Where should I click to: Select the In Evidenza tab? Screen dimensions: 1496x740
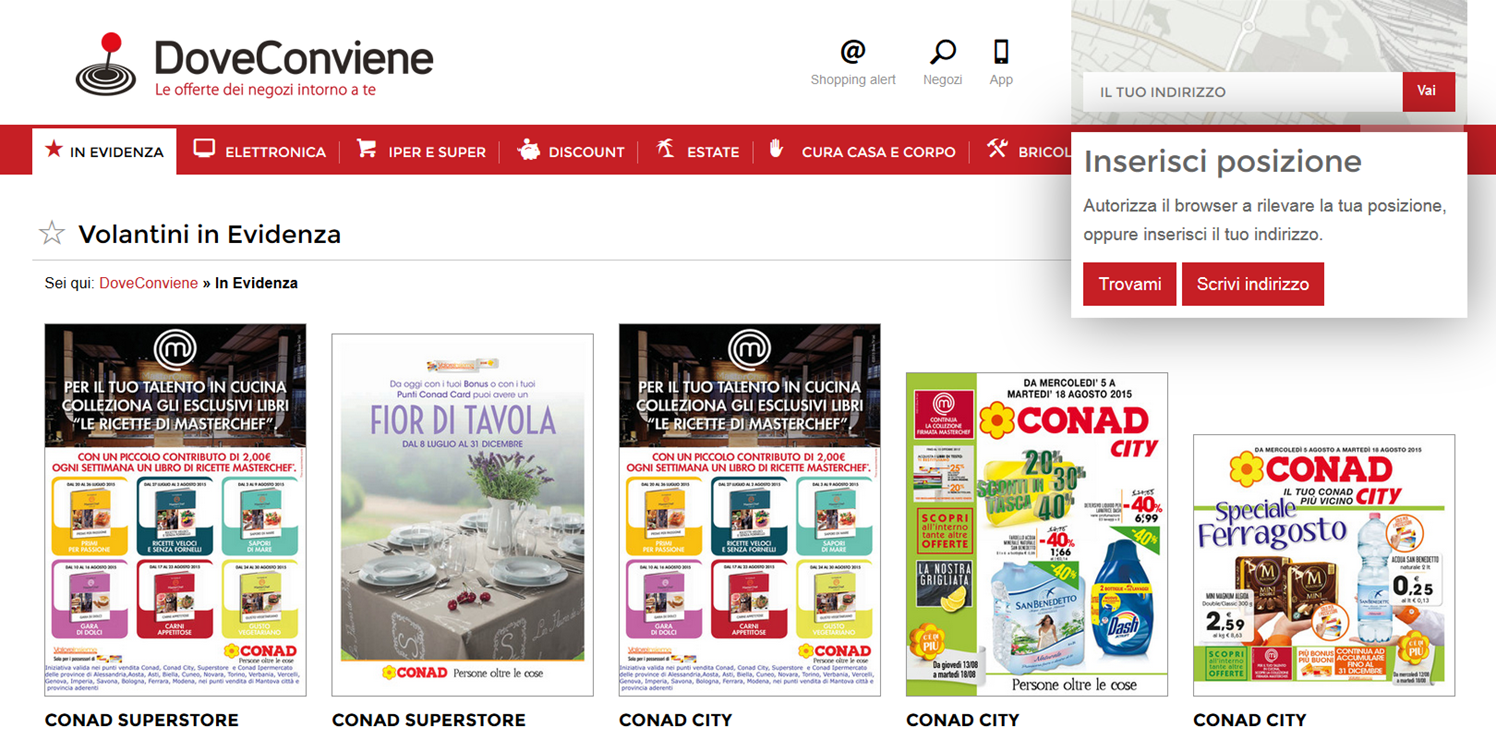(x=104, y=151)
